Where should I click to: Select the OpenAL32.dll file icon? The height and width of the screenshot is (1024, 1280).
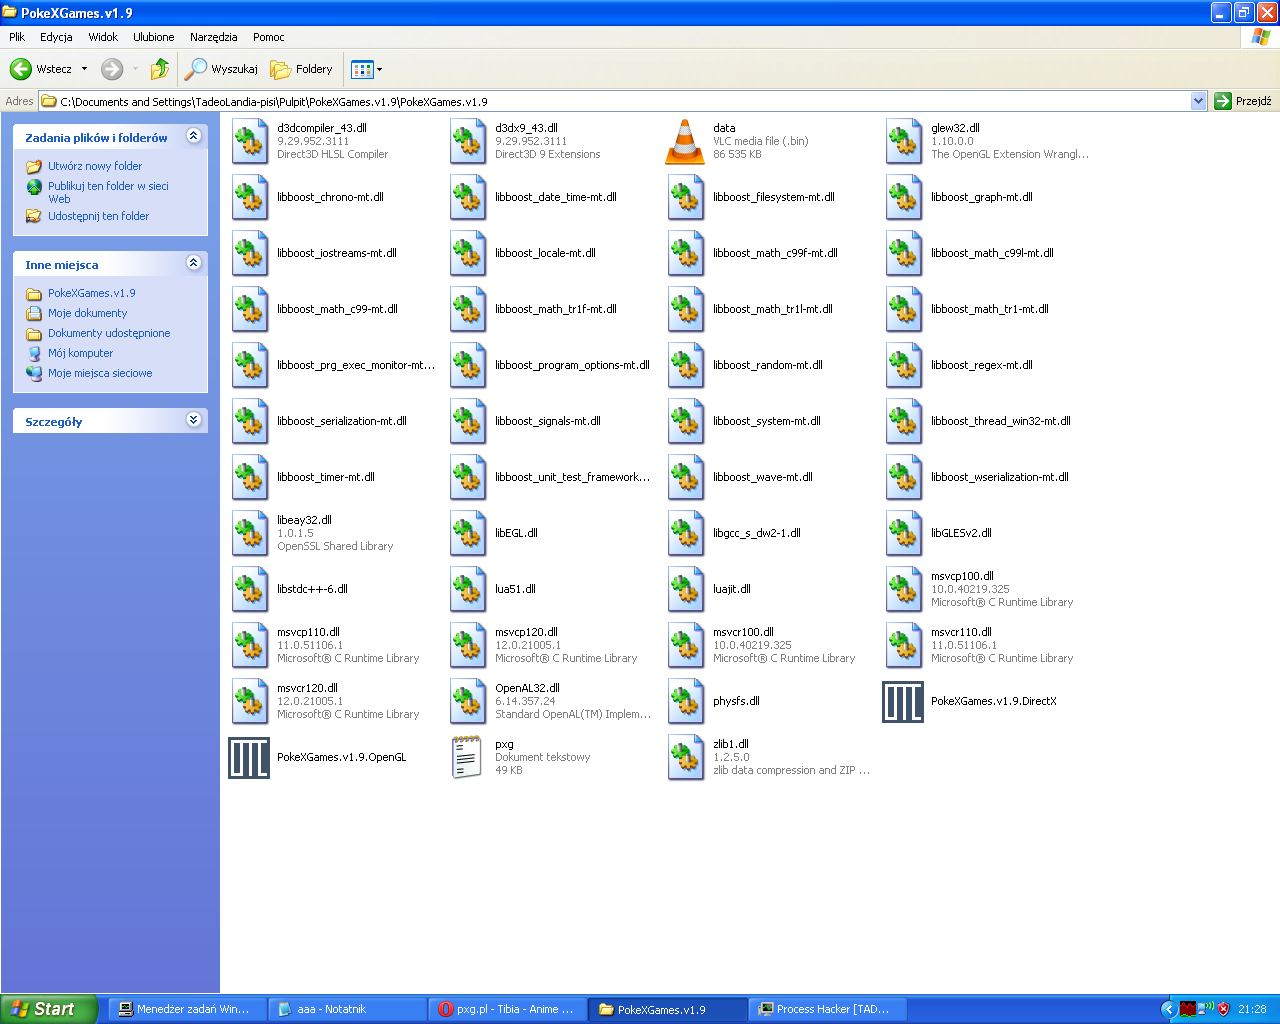(468, 701)
